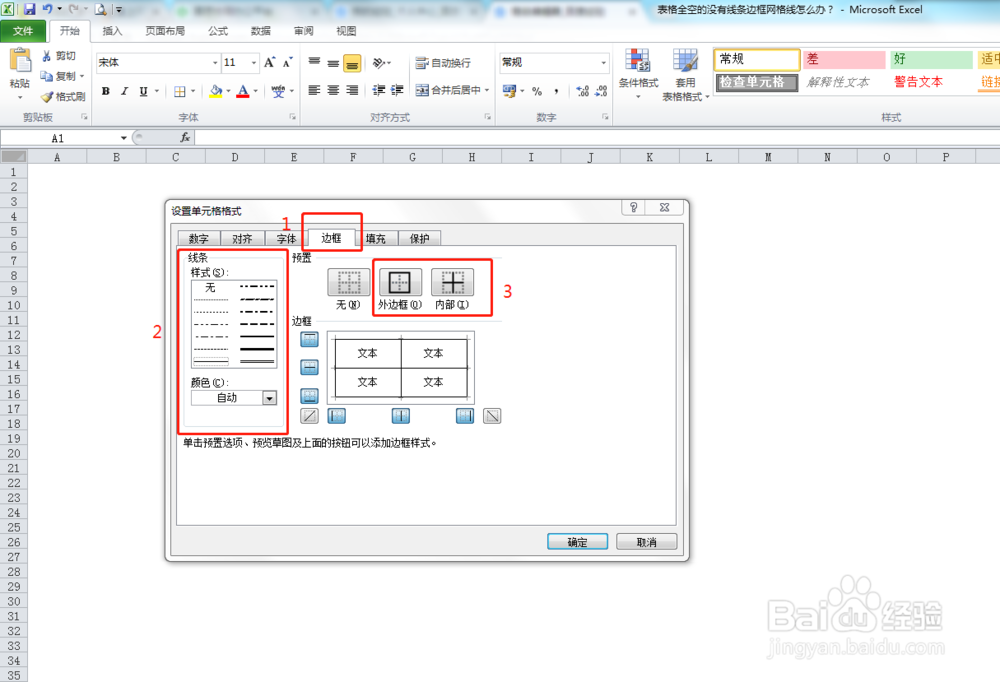Select the Format Painter (格式刷) tool
1000x682 pixels.
pyautogui.click(x=62, y=96)
